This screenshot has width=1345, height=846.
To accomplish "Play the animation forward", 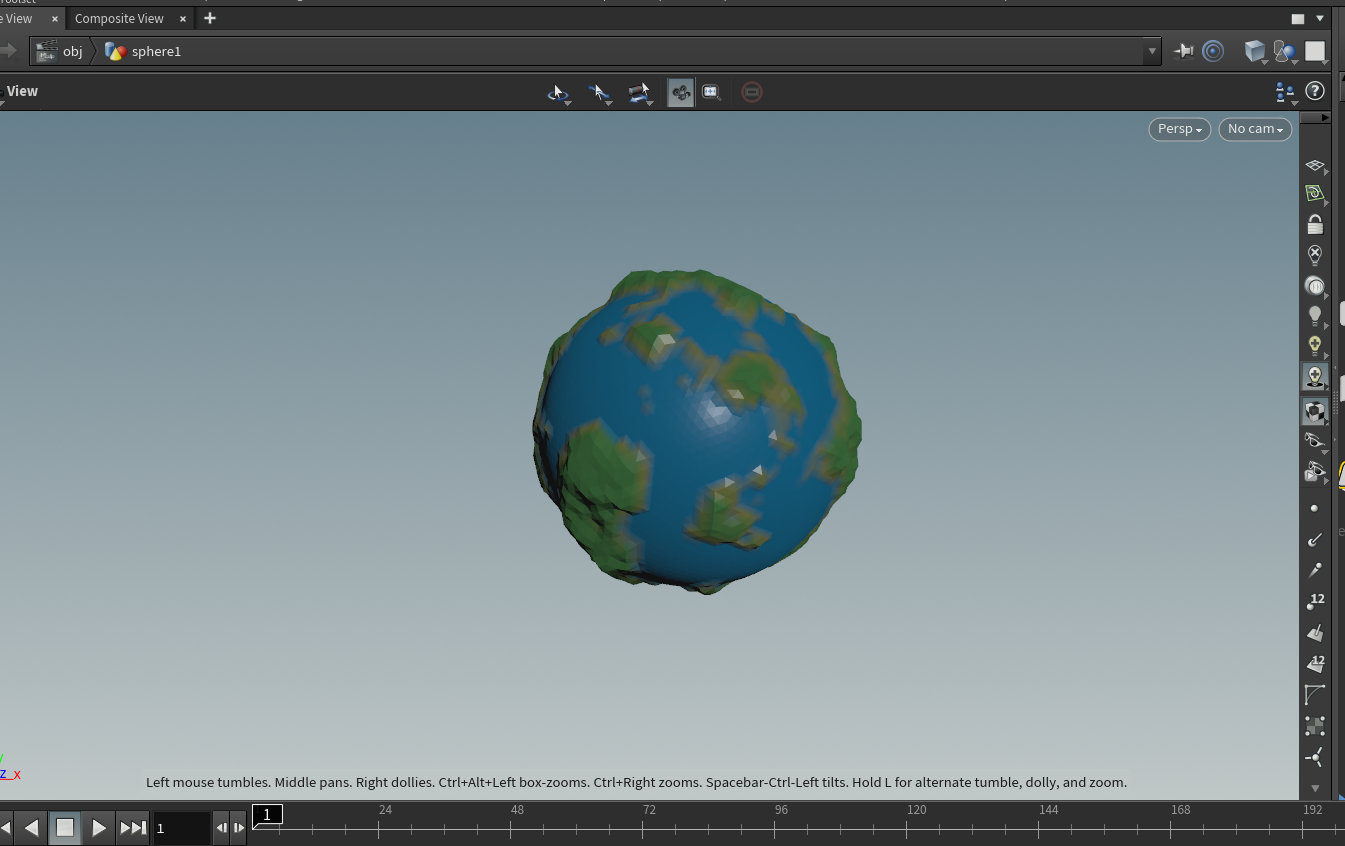I will (x=98, y=827).
